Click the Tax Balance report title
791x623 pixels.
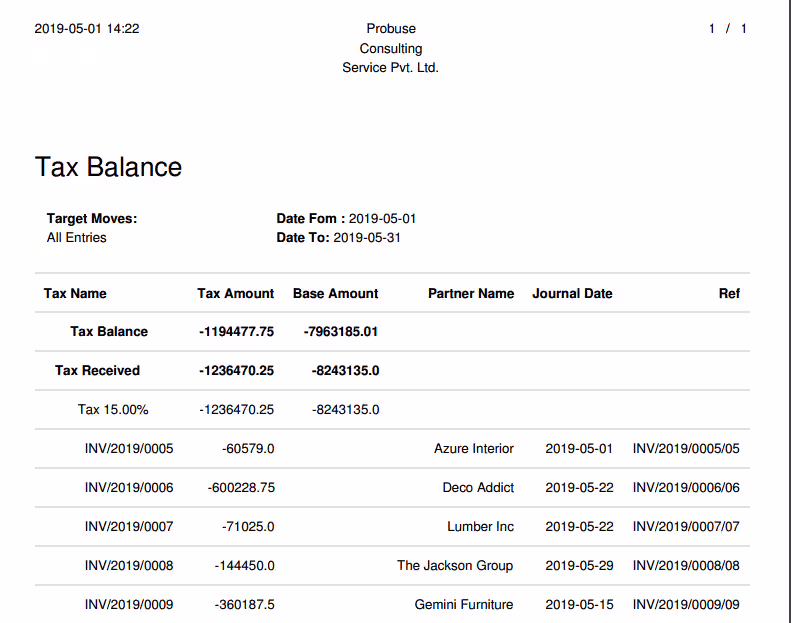point(108,167)
